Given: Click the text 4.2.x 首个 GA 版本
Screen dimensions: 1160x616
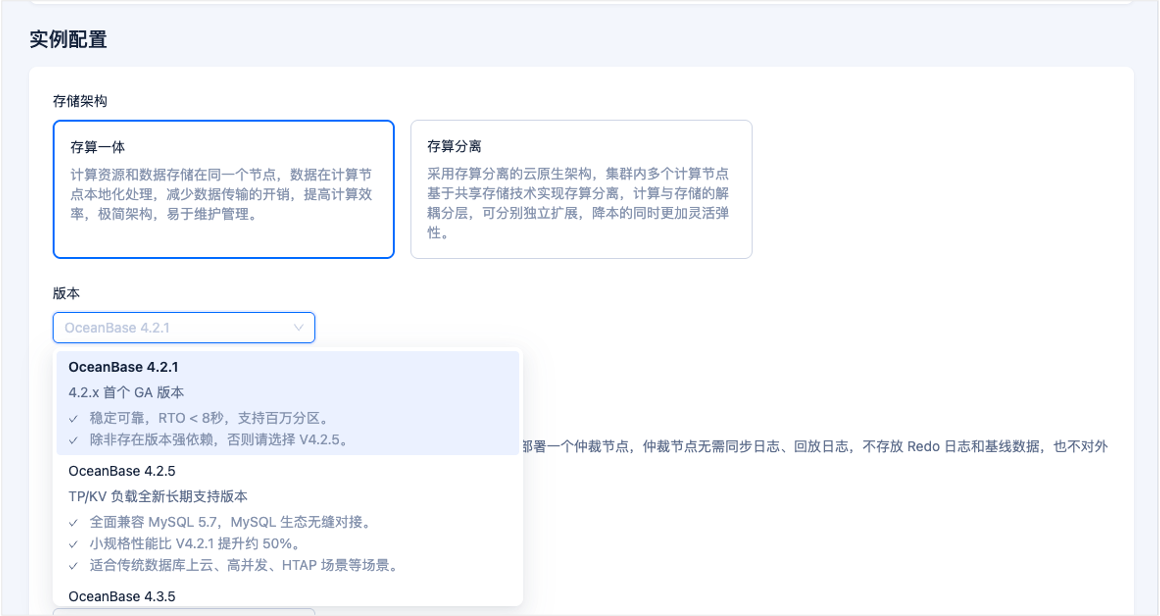Looking at the screenshot, I should click(127, 393).
